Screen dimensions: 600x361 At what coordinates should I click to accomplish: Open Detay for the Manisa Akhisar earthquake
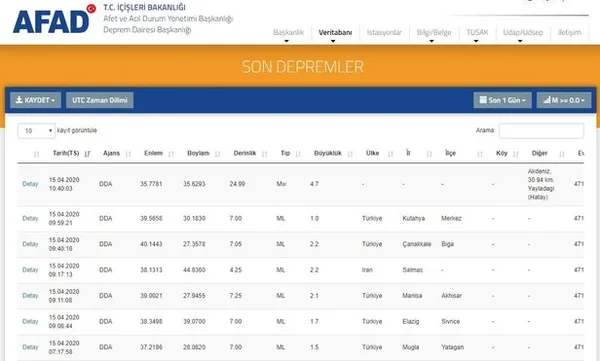tap(30, 296)
